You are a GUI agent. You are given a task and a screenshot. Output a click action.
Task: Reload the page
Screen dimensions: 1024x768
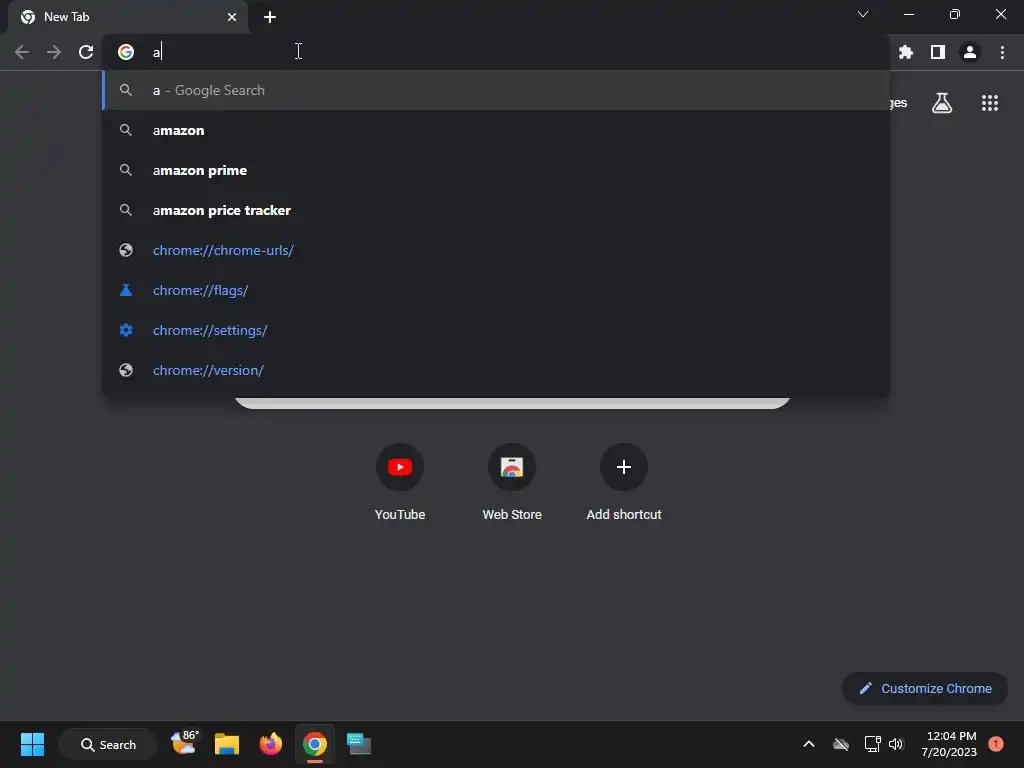click(x=86, y=52)
